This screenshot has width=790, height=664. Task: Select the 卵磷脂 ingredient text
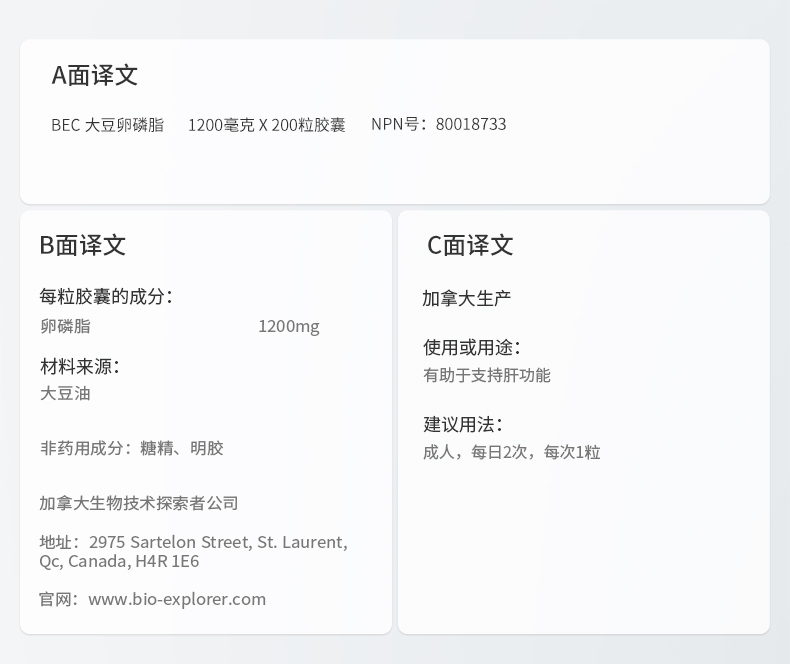(x=65, y=326)
